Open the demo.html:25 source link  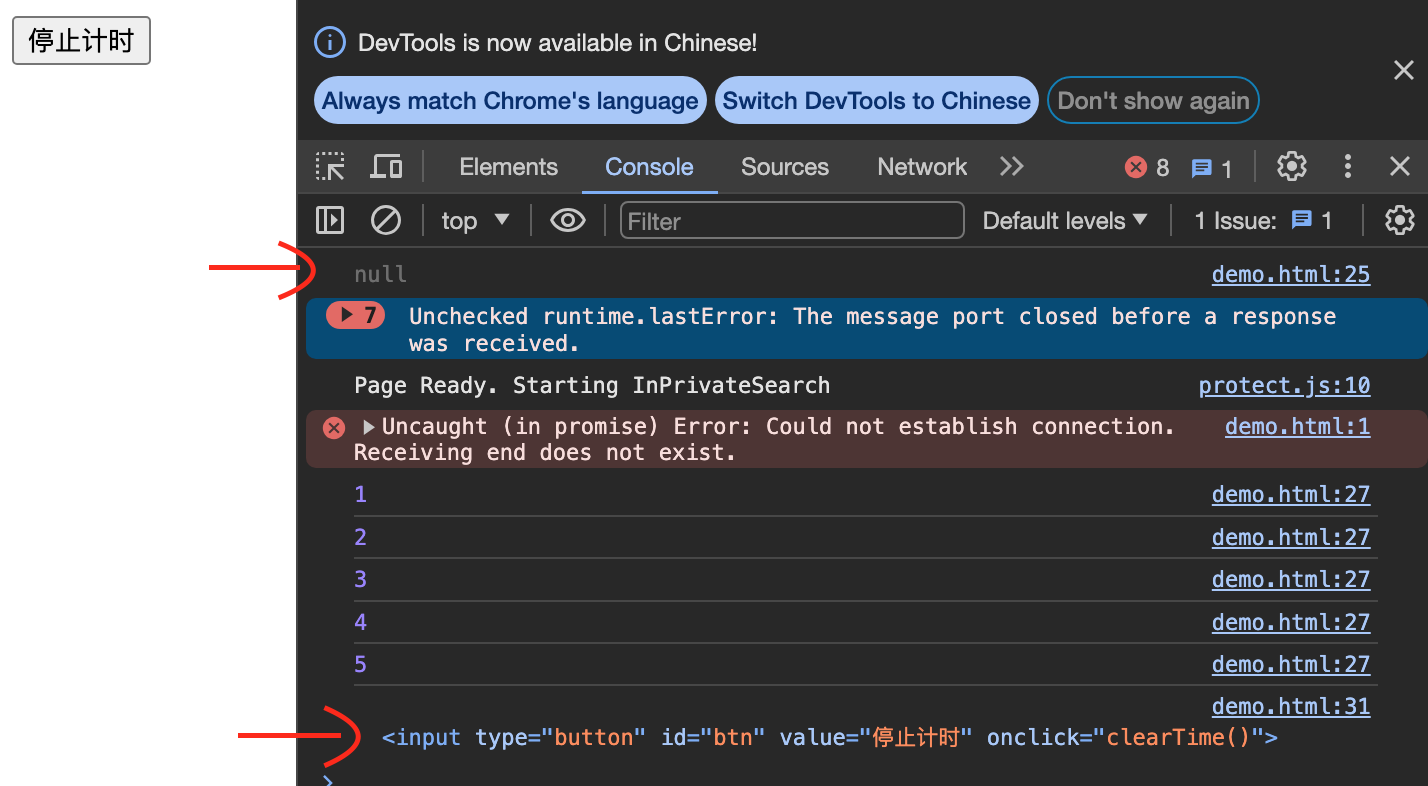(1291, 274)
